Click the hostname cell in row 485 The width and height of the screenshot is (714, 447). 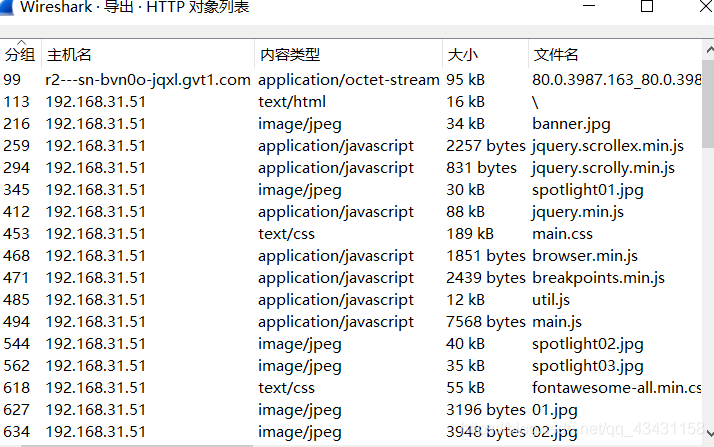pos(96,300)
